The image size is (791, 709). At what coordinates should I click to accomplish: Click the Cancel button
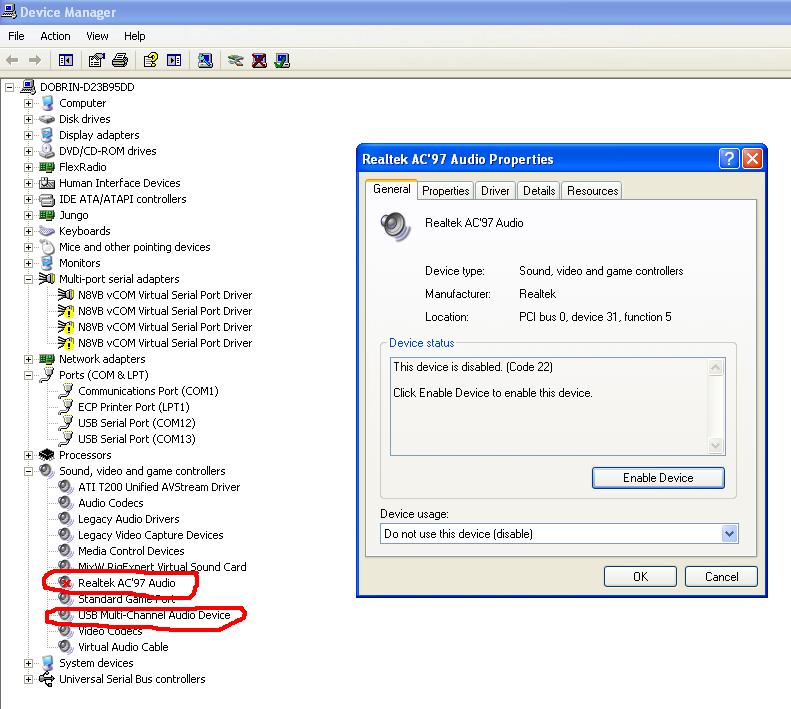(721, 577)
